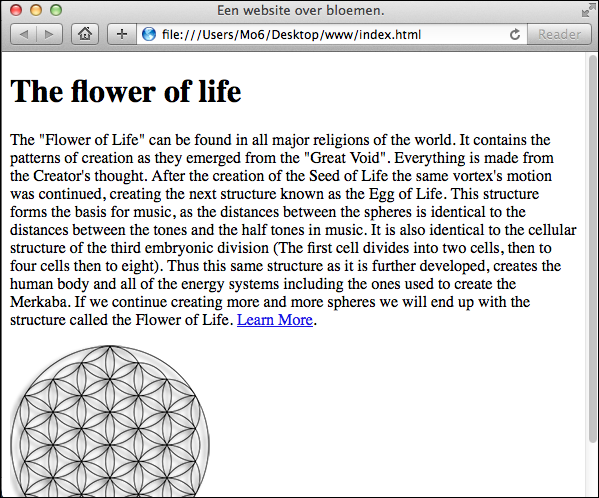This screenshot has height=498, width=599.
Task: Click the Reader button
Action: coord(559,34)
